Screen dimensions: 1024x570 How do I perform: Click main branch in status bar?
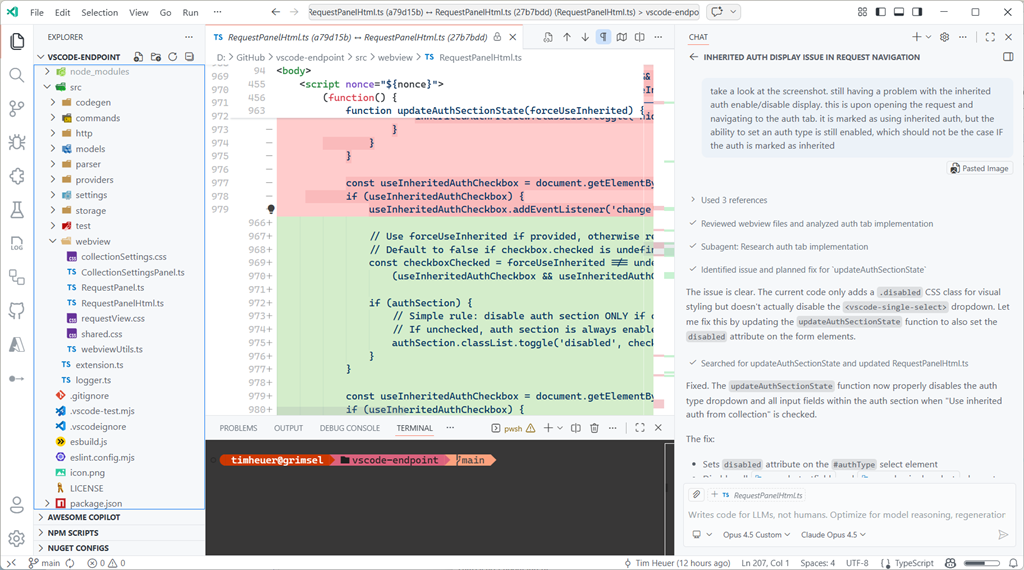(44, 563)
